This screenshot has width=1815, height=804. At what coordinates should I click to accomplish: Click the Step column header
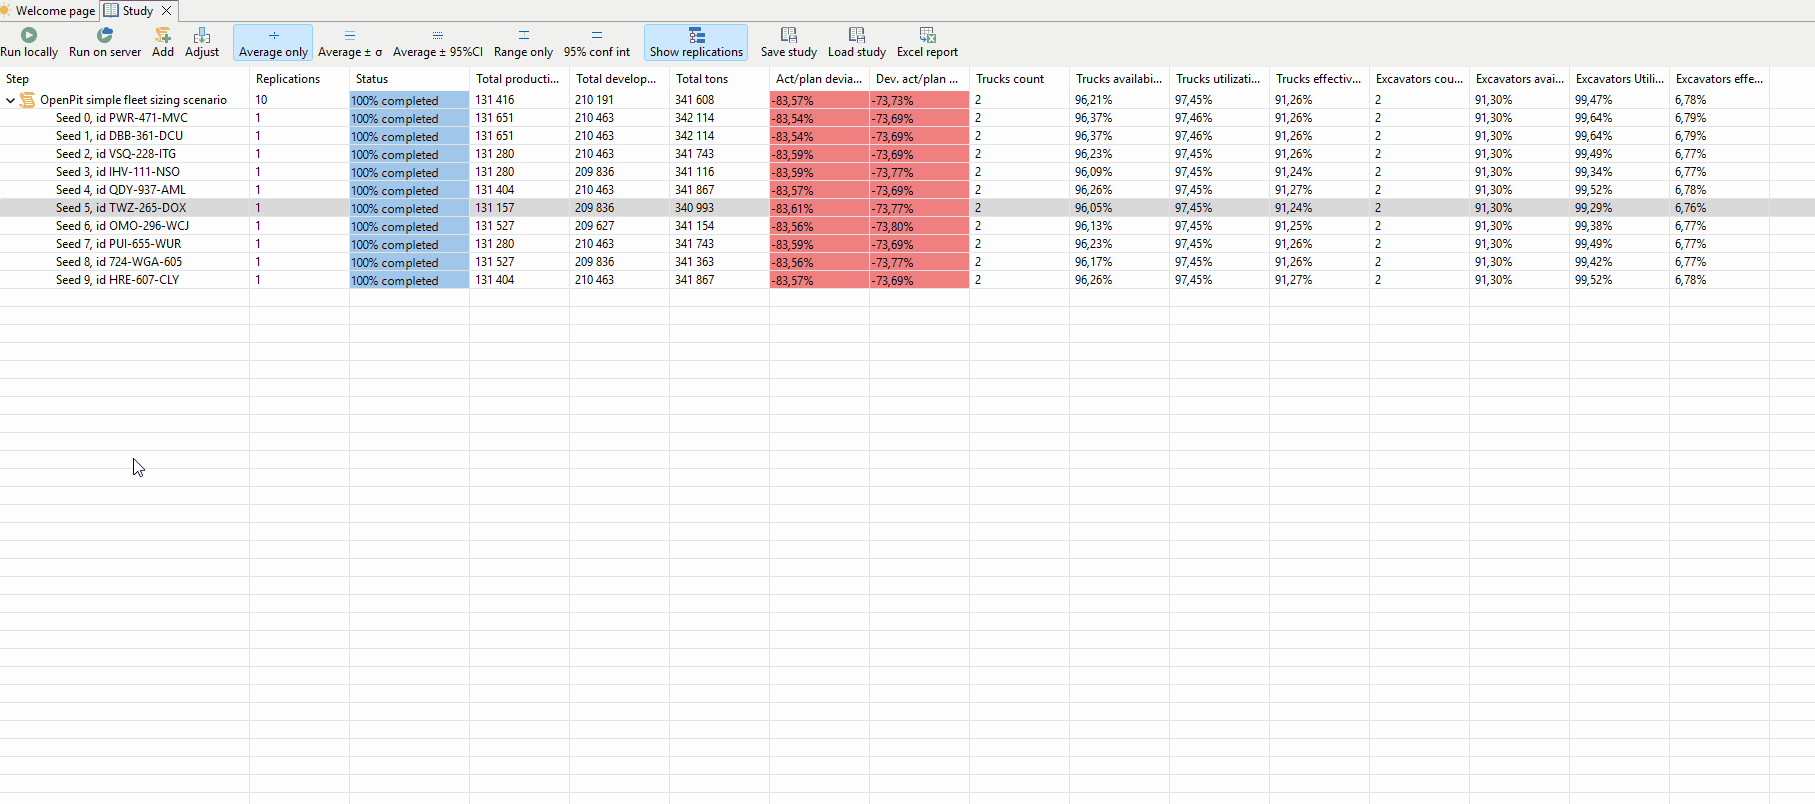(124, 79)
